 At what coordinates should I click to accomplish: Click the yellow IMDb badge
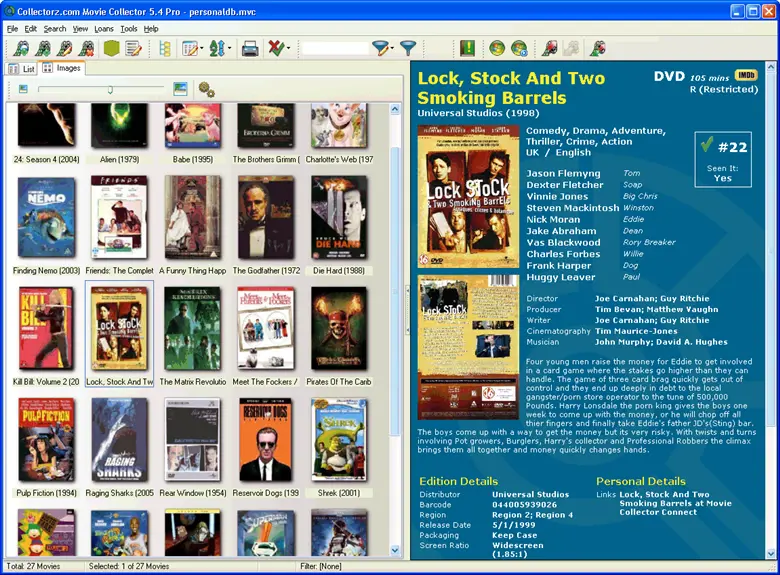pyautogui.click(x=746, y=75)
